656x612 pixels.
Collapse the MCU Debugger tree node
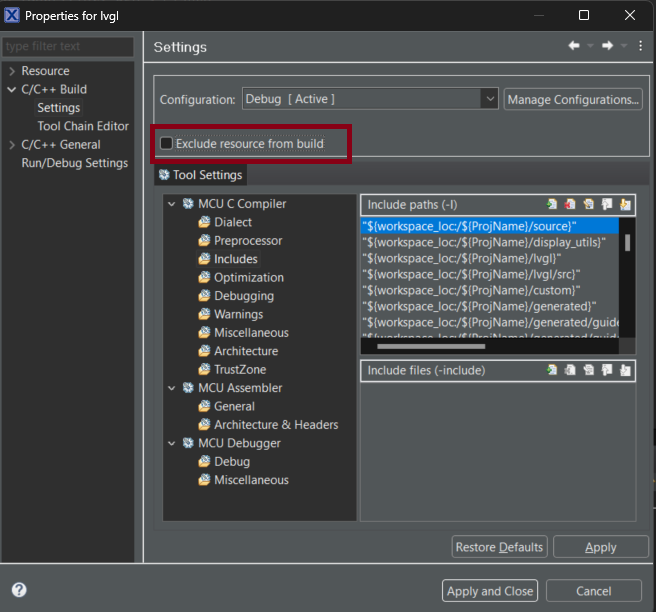click(x=173, y=443)
